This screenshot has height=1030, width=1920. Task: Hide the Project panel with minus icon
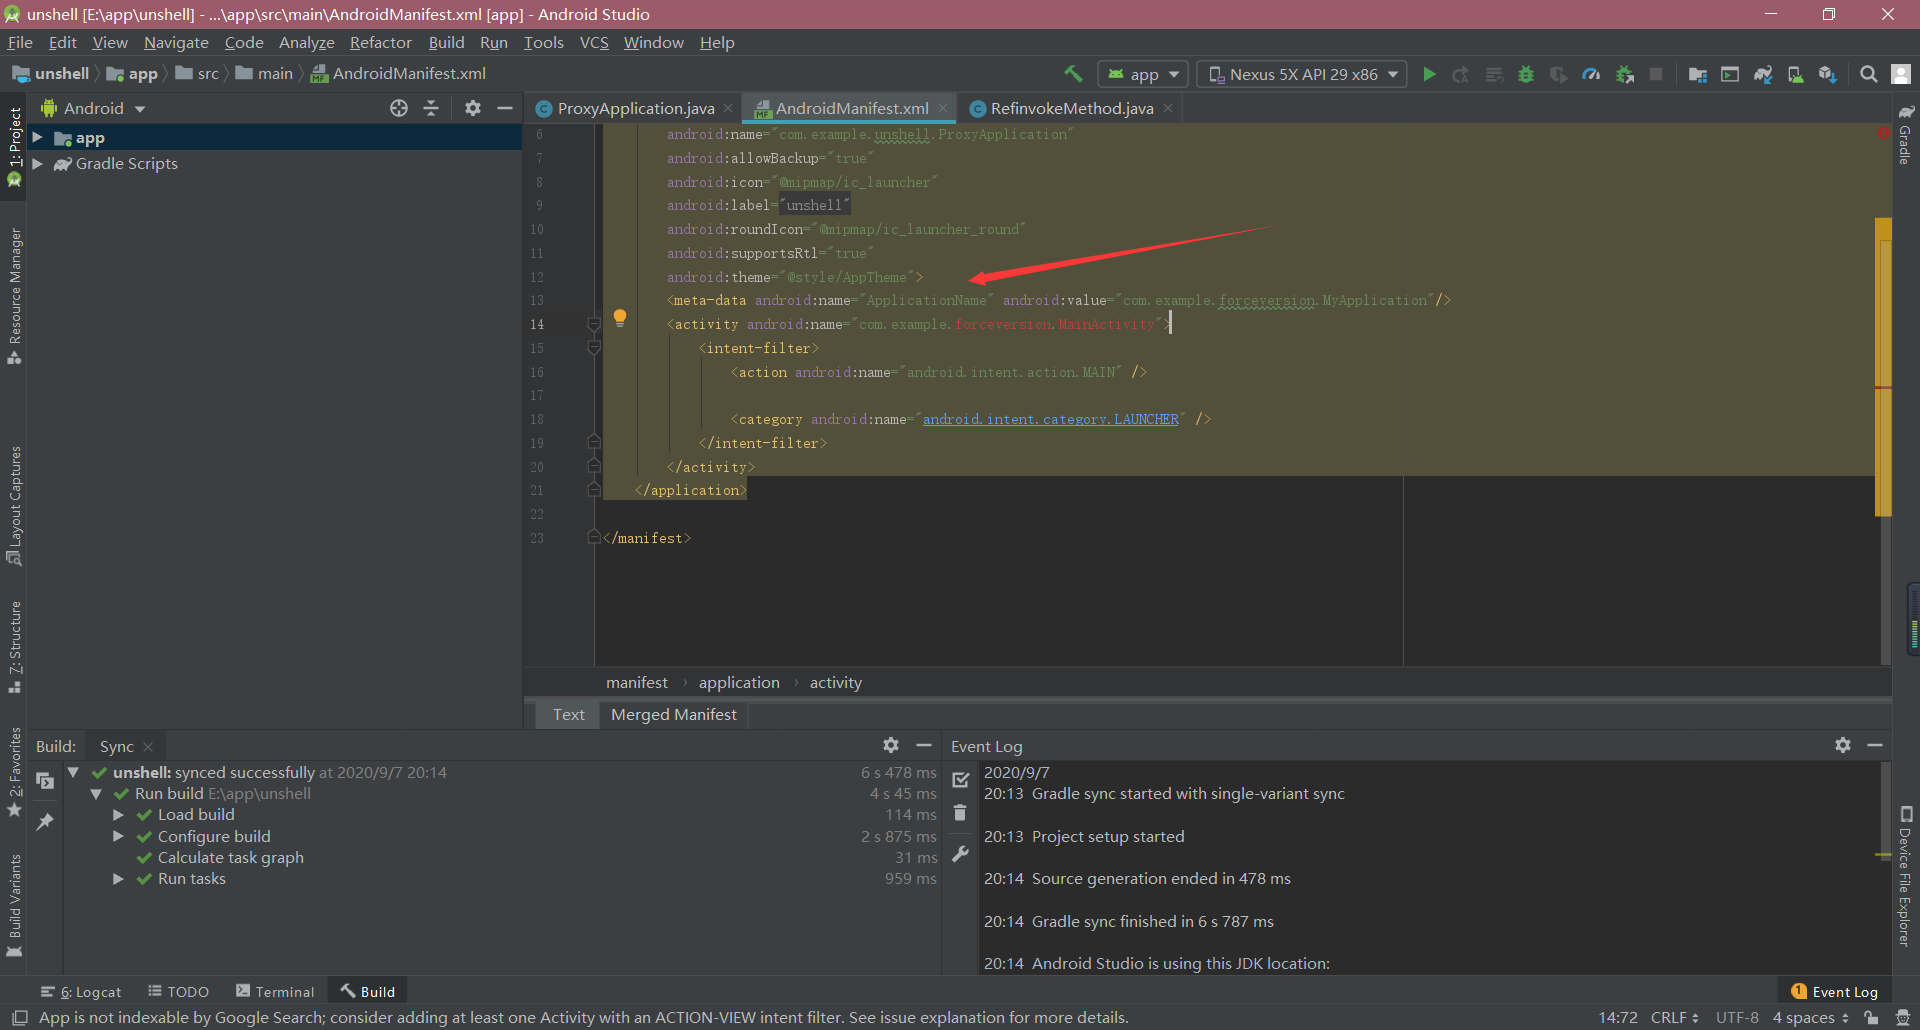click(505, 108)
